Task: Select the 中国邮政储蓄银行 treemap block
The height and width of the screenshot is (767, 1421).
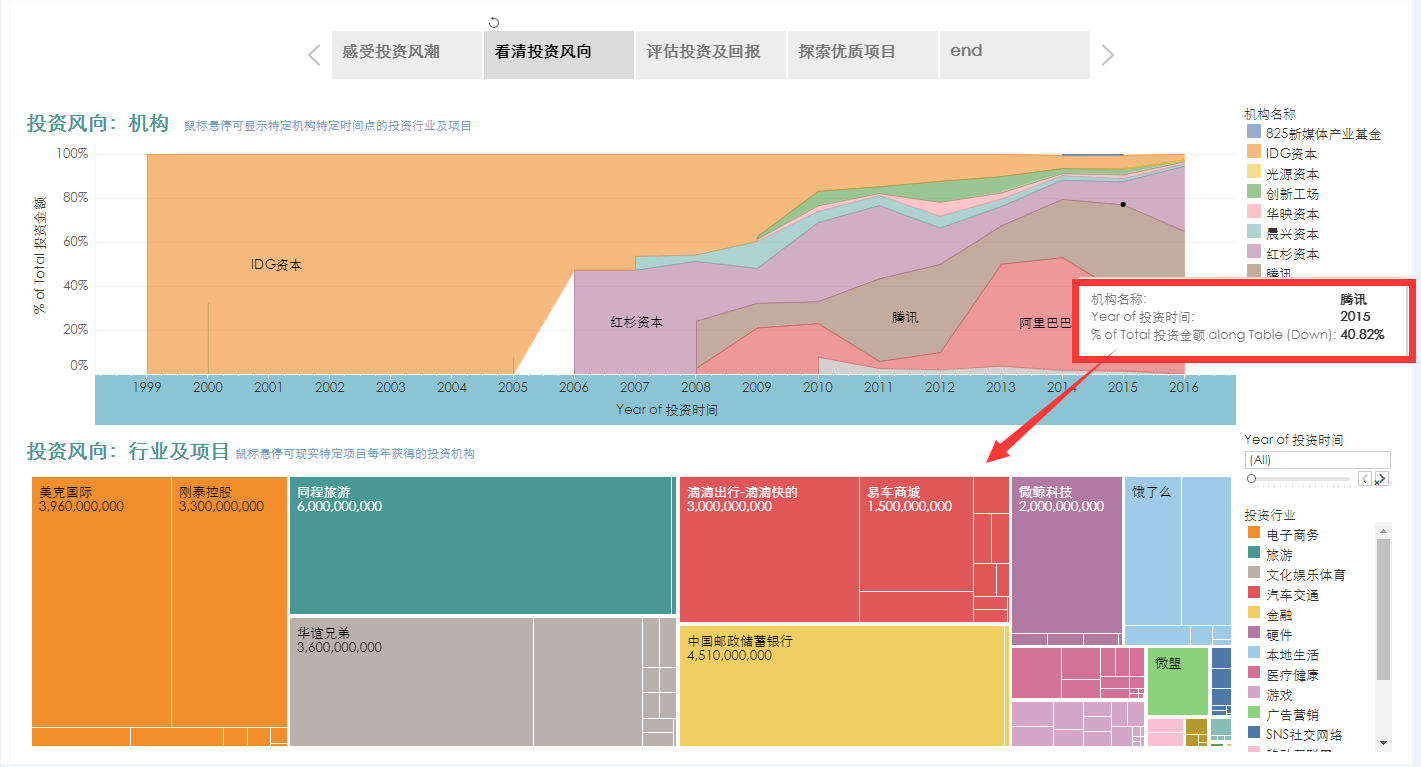Action: [x=842, y=686]
